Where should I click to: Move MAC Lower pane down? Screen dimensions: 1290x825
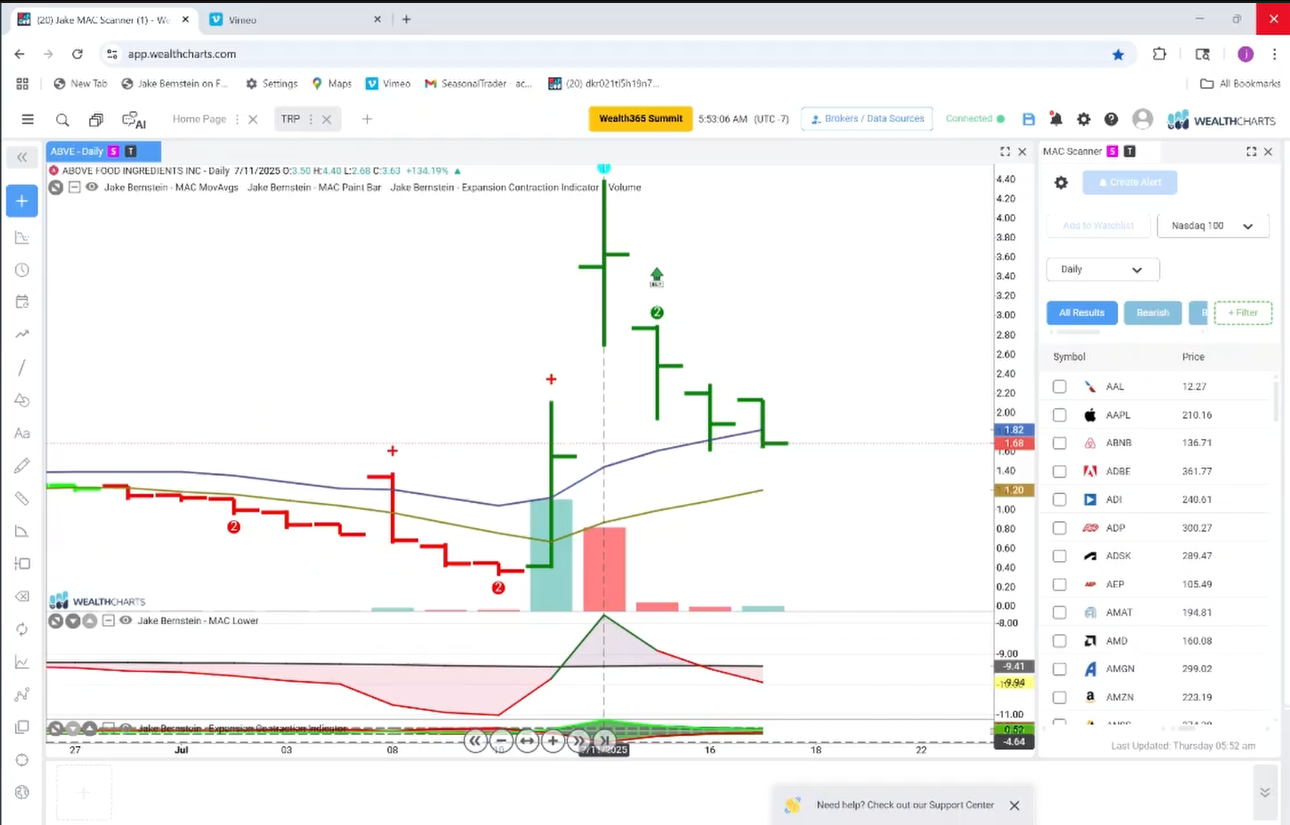pyautogui.click(x=73, y=621)
